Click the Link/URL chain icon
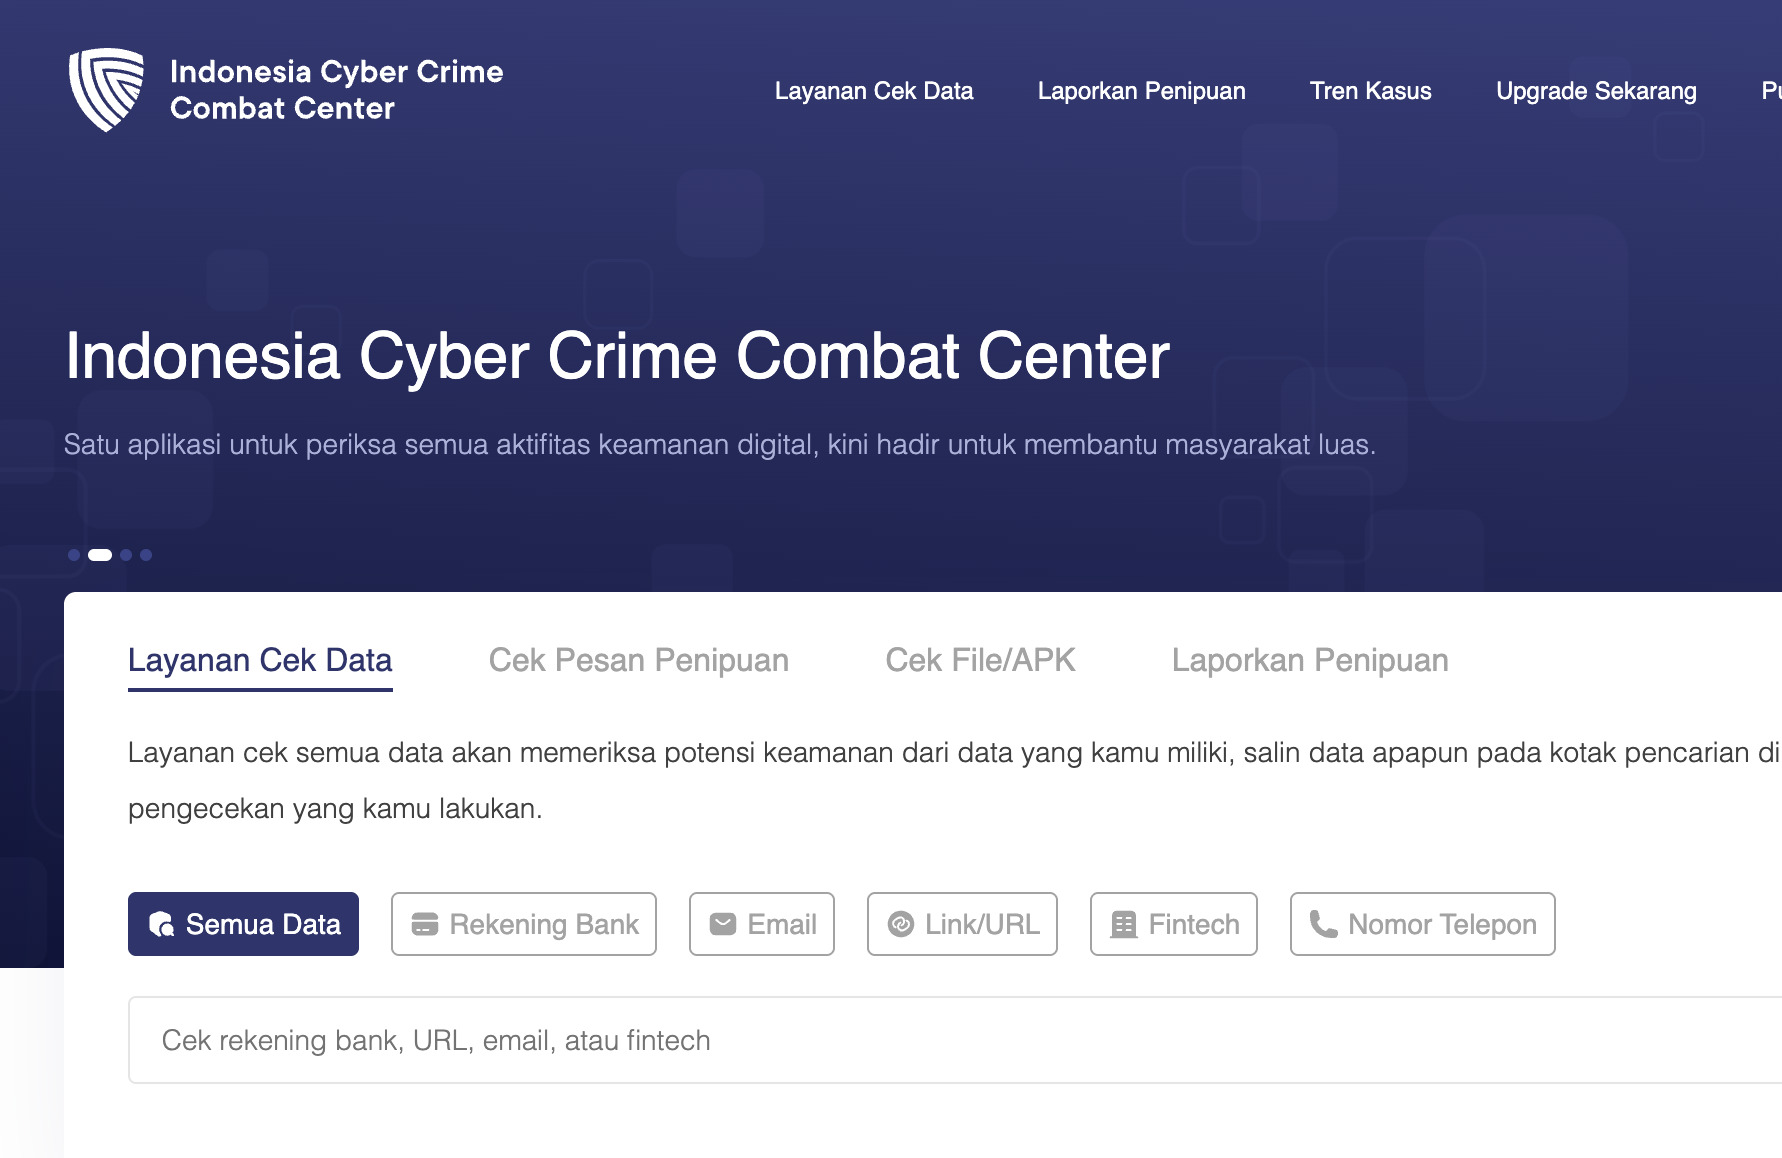Viewport: 1782px width, 1158px height. 901,924
